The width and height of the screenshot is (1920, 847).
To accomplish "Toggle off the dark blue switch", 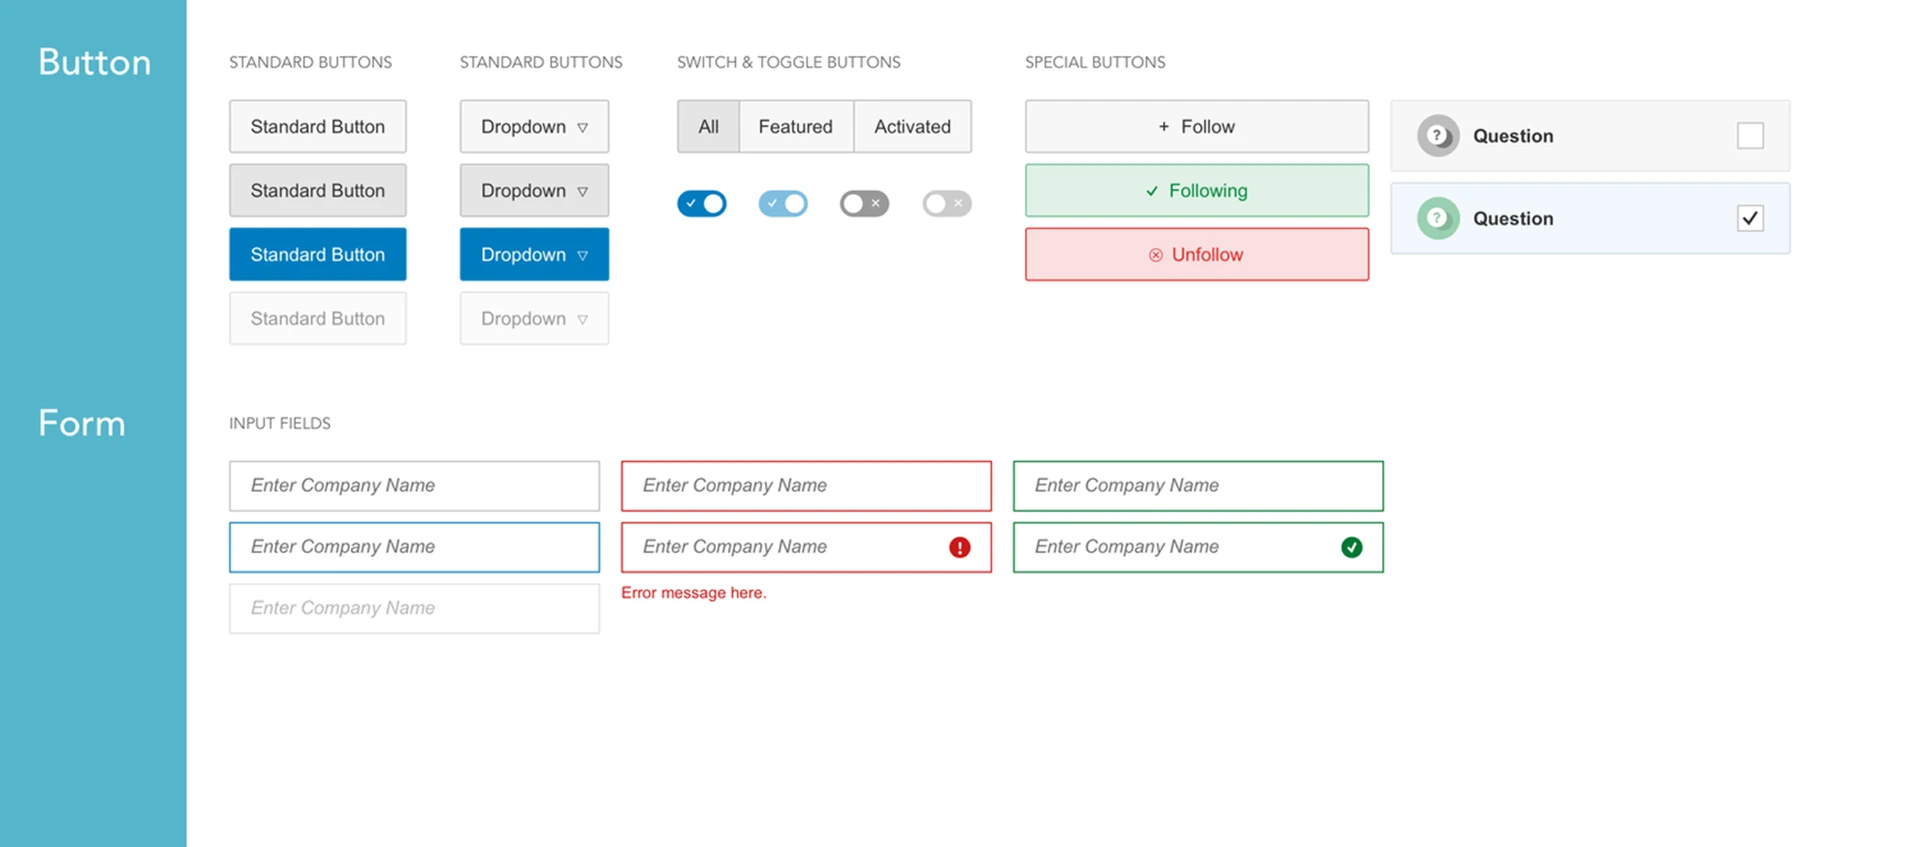I will click(x=702, y=203).
